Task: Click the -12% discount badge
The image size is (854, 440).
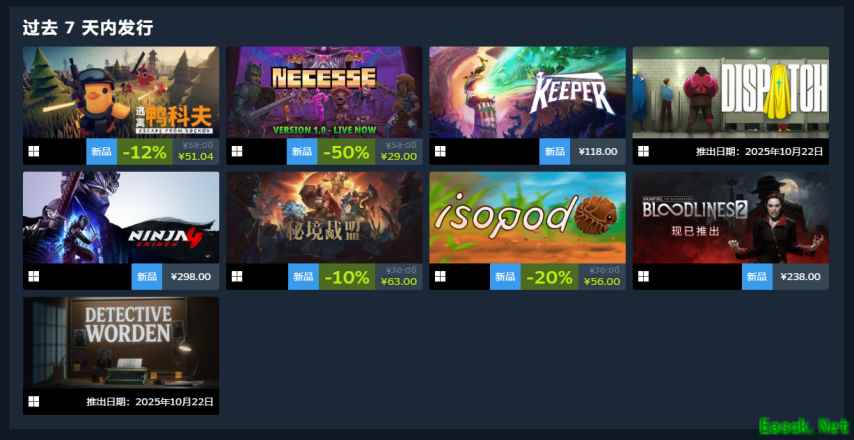Action: click(144, 152)
